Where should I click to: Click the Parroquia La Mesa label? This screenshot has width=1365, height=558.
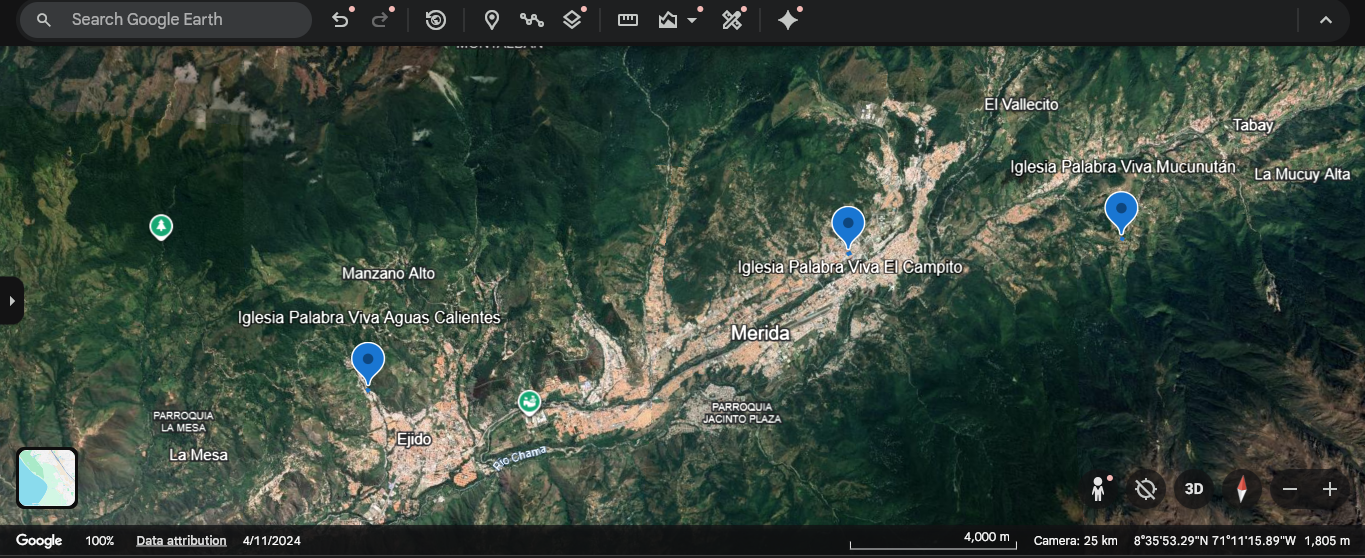click(184, 421)
